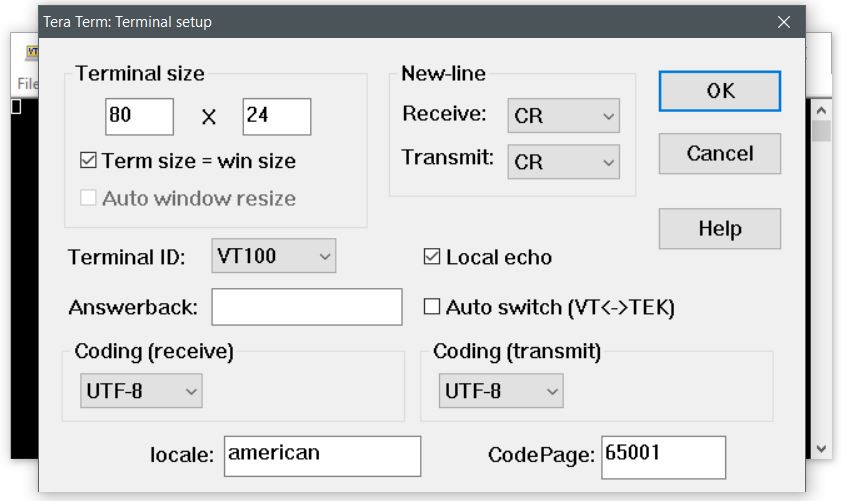
Task: Click the scrollbar down arrow
Action: coord(821,449)
